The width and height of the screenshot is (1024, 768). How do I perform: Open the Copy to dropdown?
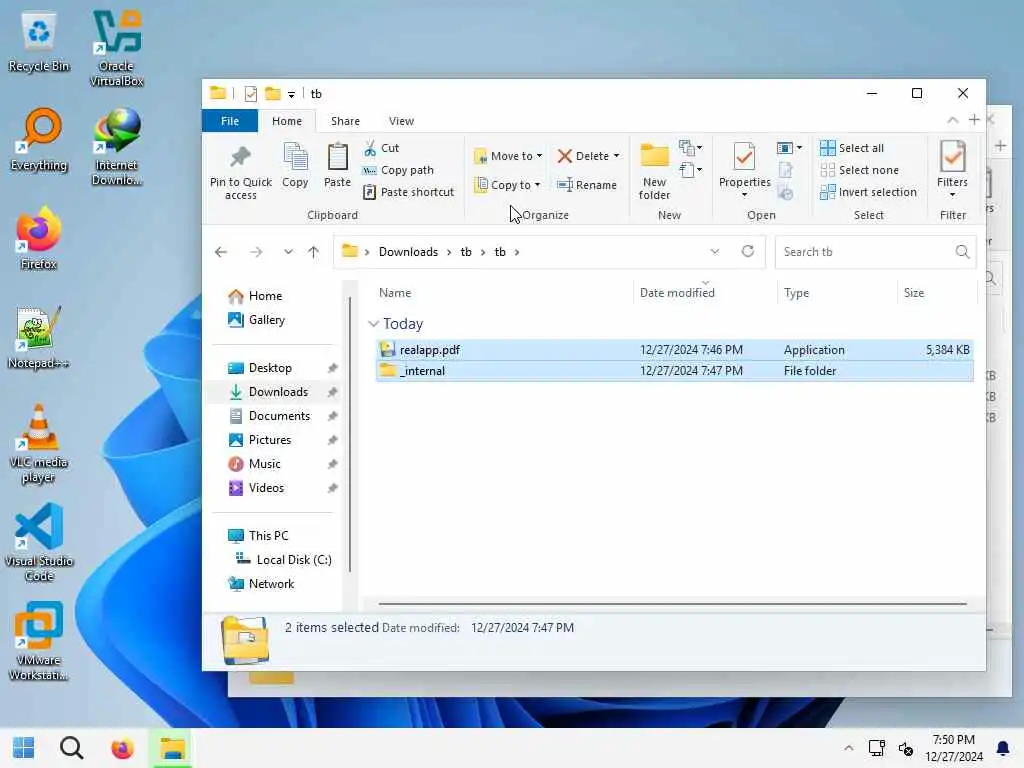click(x=507, y=185)
